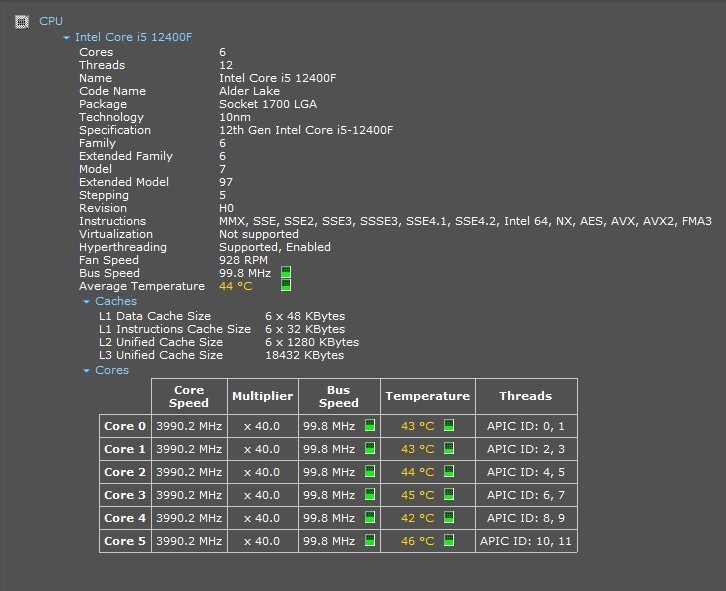Click the Supported, Enabled hyperthreading value
The image size is (726, 591).
tap(275, 247)
